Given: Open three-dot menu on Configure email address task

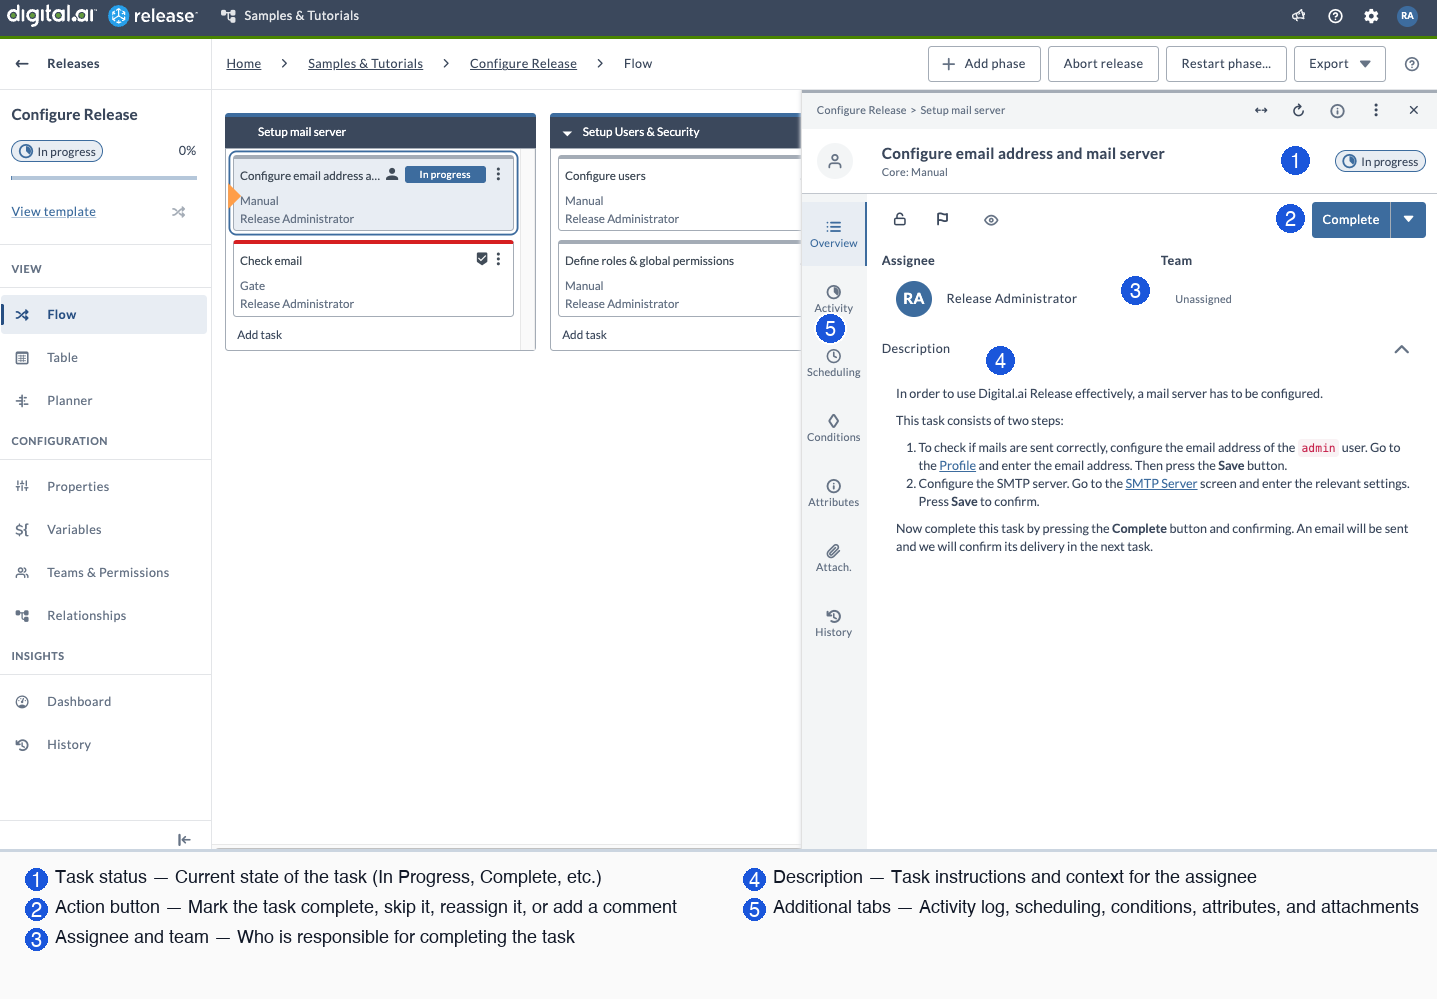Looking at the screenshot, I should click(498, 174).
